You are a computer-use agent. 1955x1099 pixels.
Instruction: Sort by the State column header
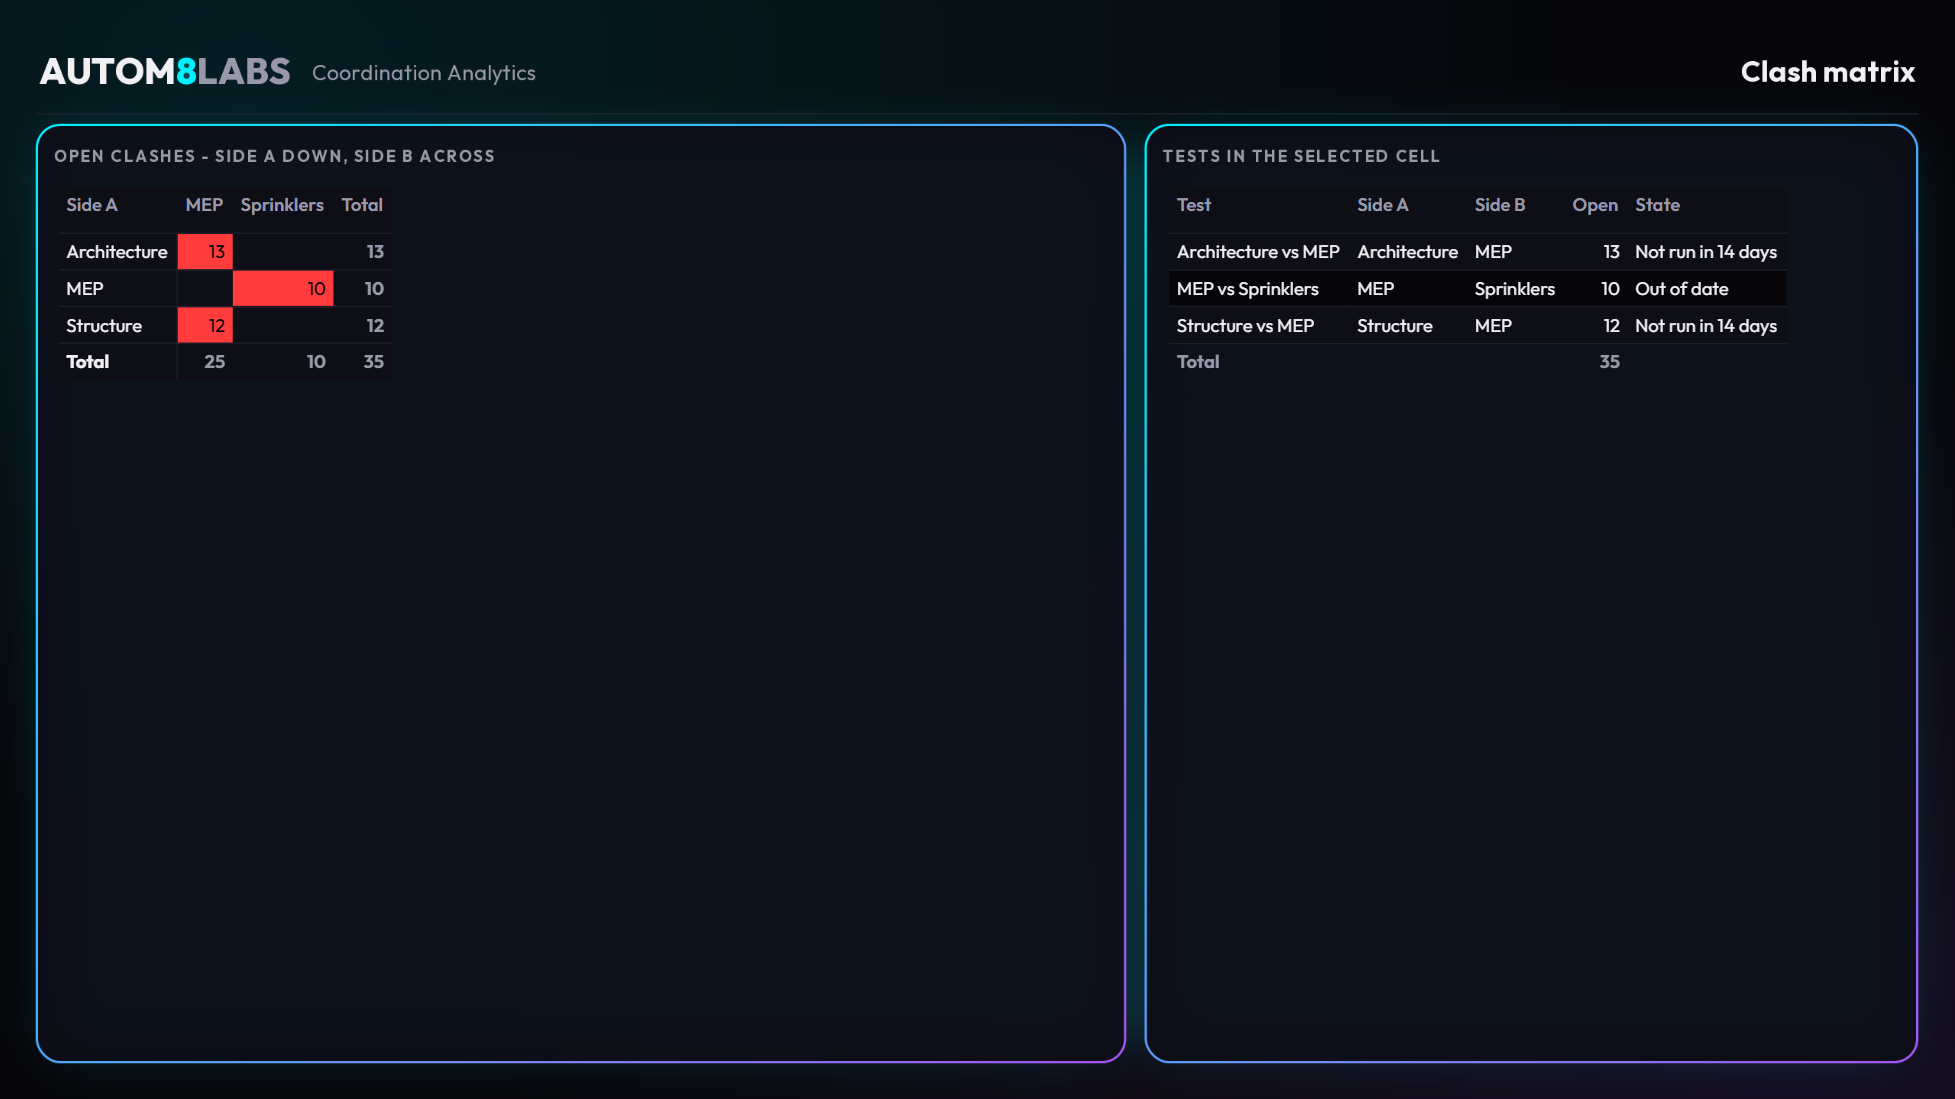pos(1657,205)
